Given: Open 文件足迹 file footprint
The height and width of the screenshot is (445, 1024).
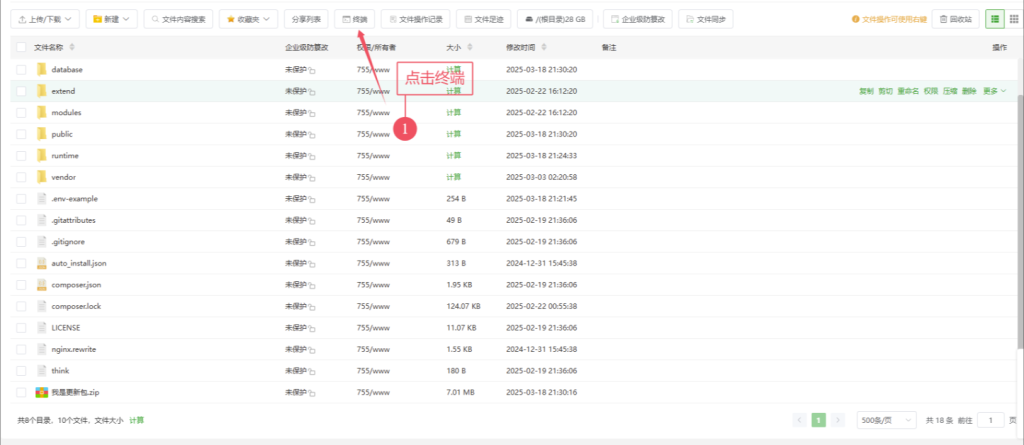Looking at the screenshot, I should [483, 20].
